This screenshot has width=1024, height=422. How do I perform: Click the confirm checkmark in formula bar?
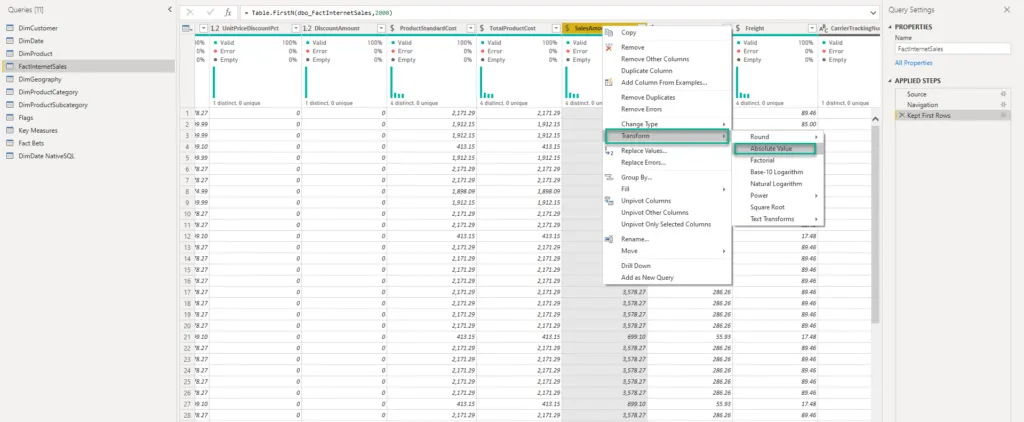click(211, 10)
